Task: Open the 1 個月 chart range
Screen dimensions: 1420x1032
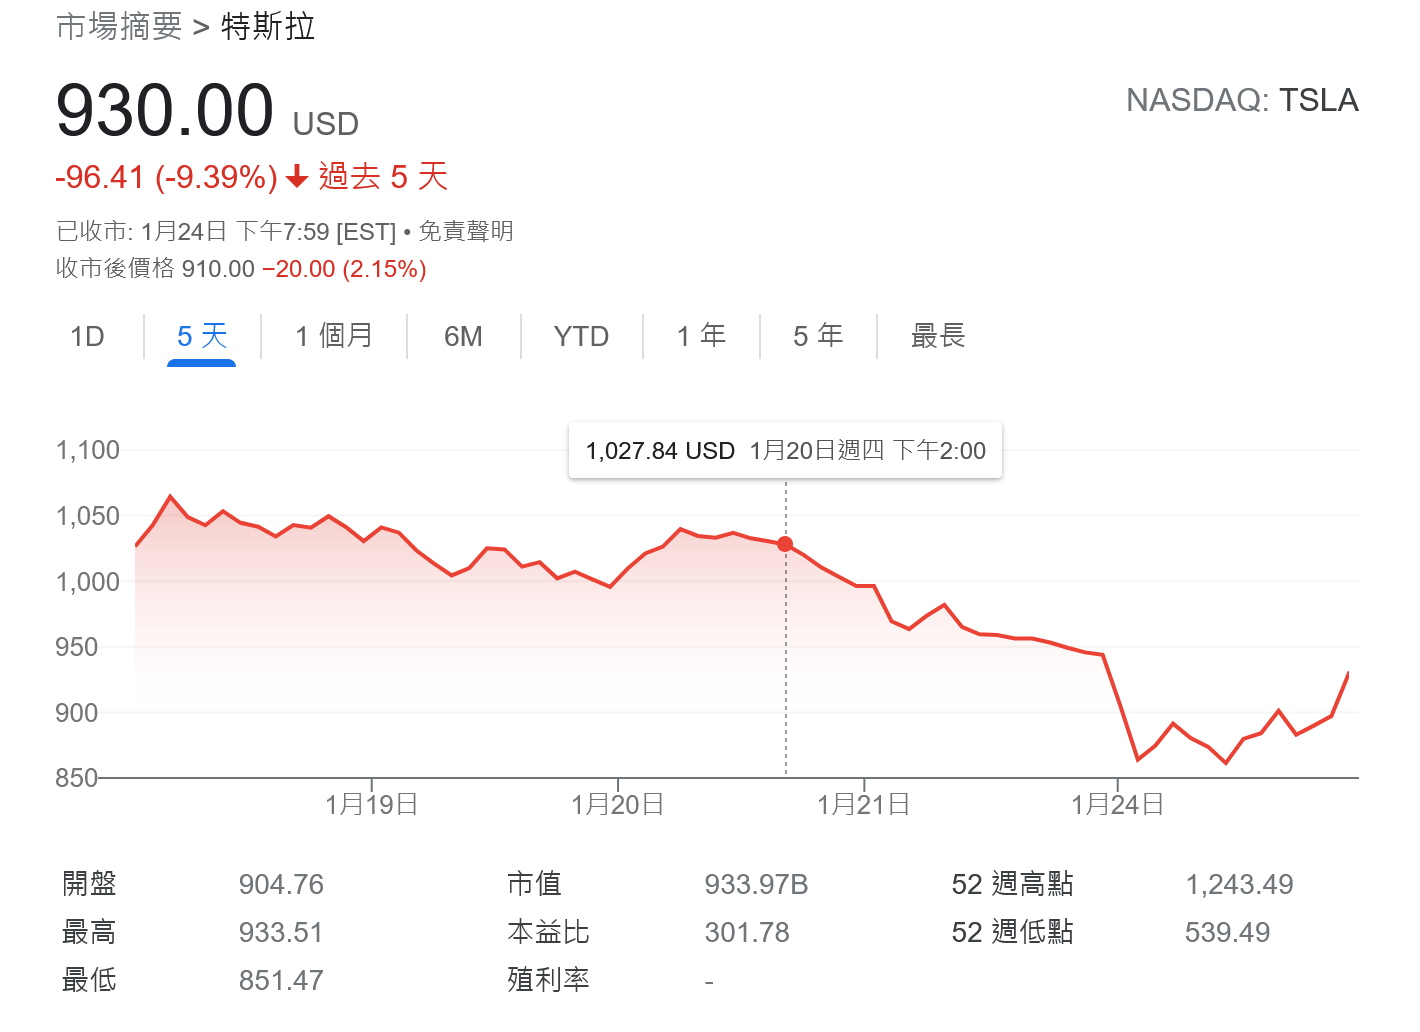Action: coord(334,337)
